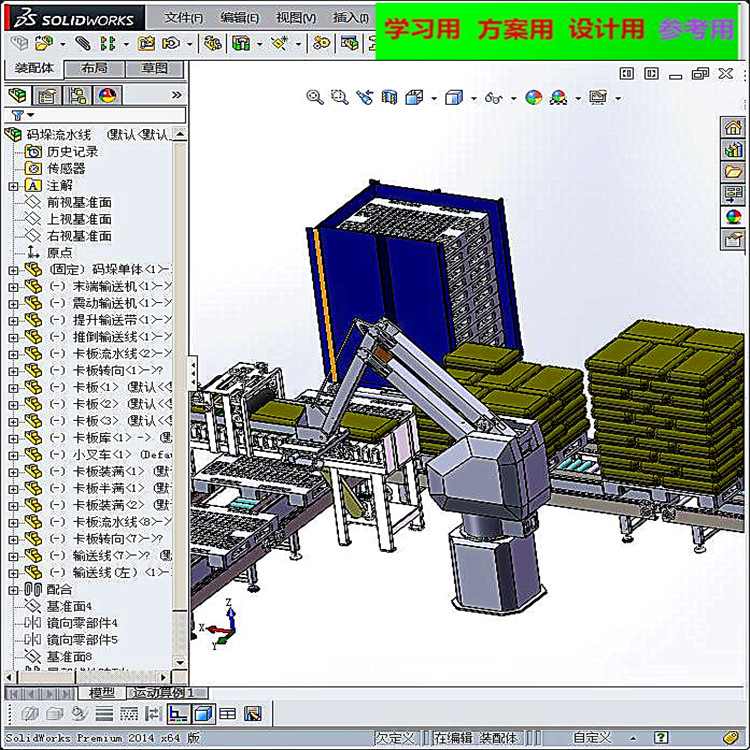Switch to the 布局 command tab
This screenshot has height=750, width=750.
click(x=94, y=68)
